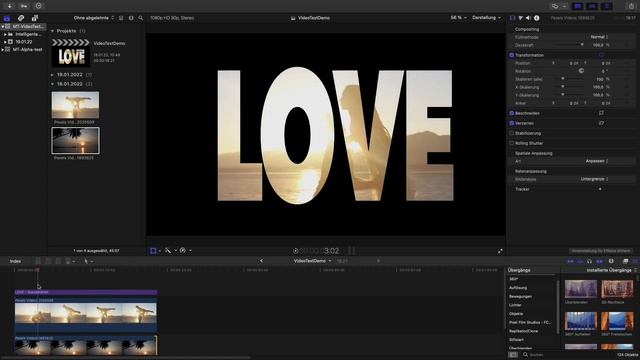Screen dimensions: 640x360
Task: Select the Objekte transitions category
Action: click(x=516, y=314)
